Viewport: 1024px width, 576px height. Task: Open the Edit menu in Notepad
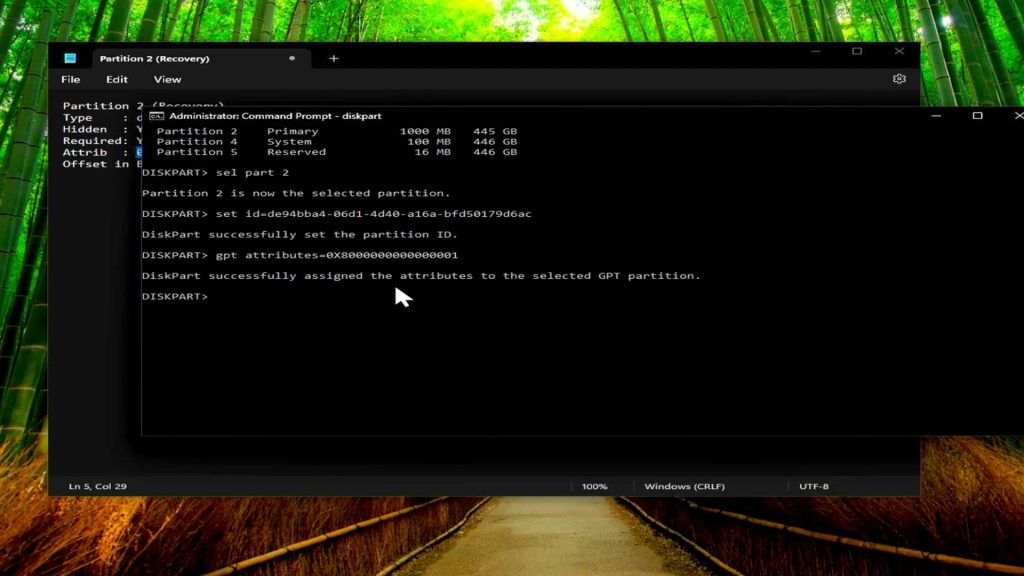117,79
